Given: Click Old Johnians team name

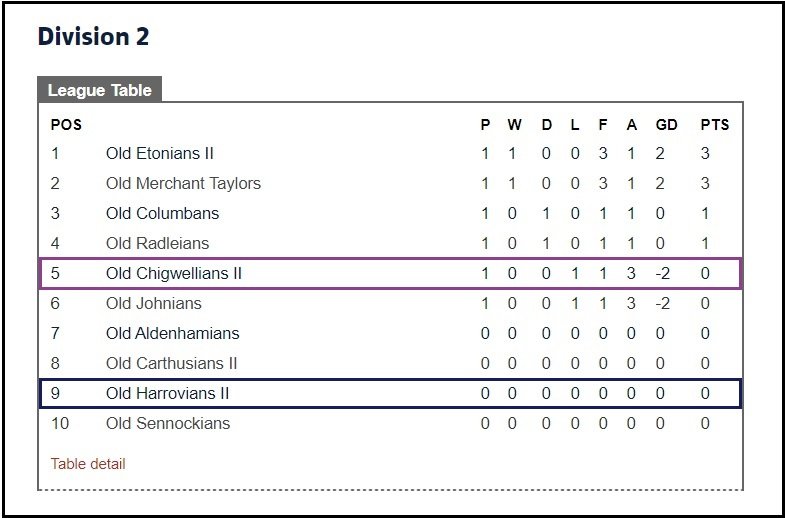Looking at the screenshot, I should click(x=154, y=303).
